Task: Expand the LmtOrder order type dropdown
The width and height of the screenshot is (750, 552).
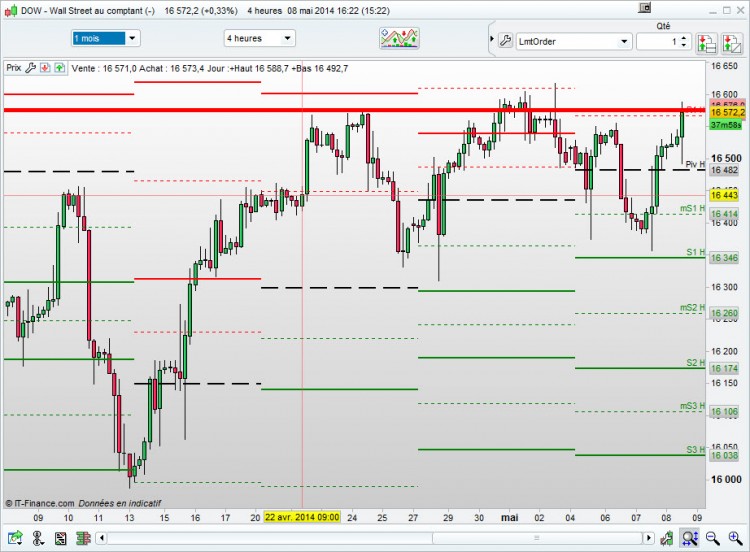Action: pos(574,42)
